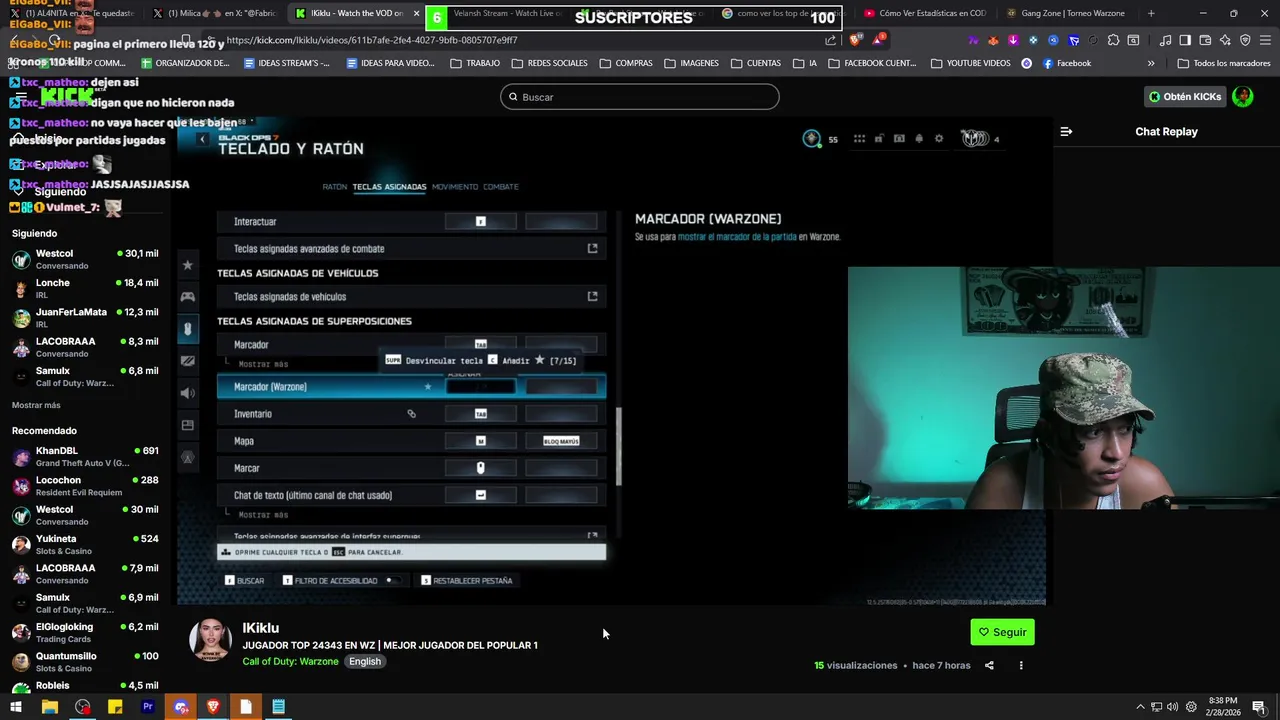Open the browser main menu hamburger icon

point(1264,40)
